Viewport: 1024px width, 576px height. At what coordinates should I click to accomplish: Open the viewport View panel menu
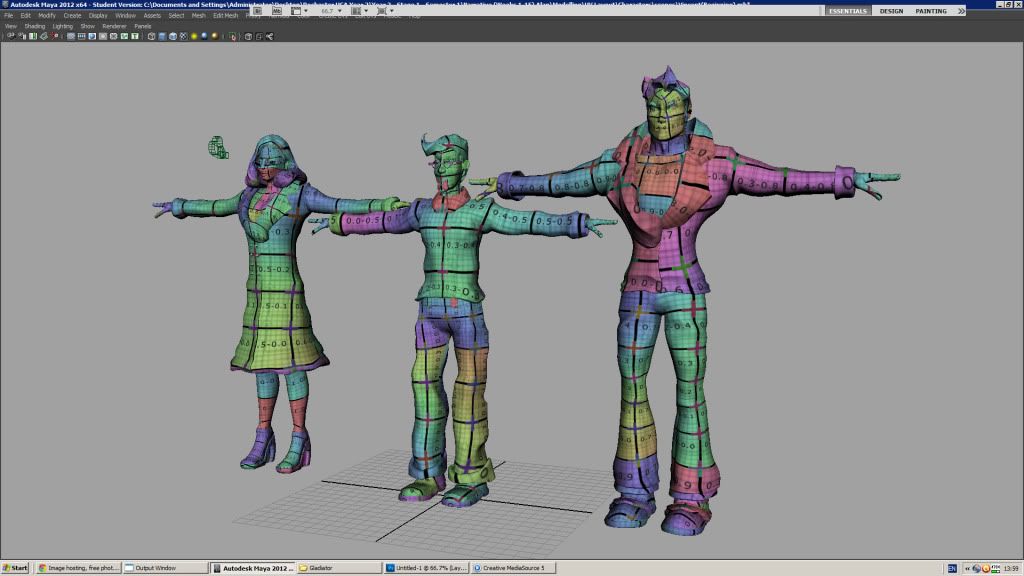pyautogui.click(x=11, y=26)
